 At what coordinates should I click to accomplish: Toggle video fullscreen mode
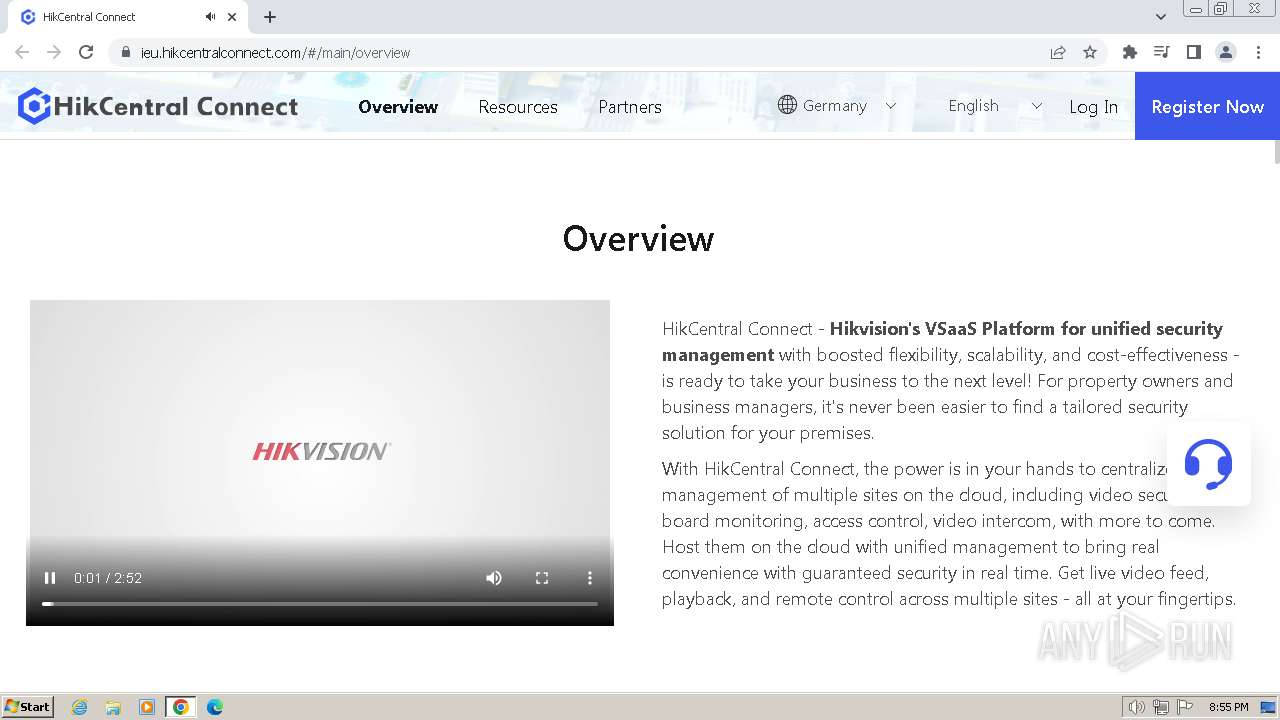[542, 578]
